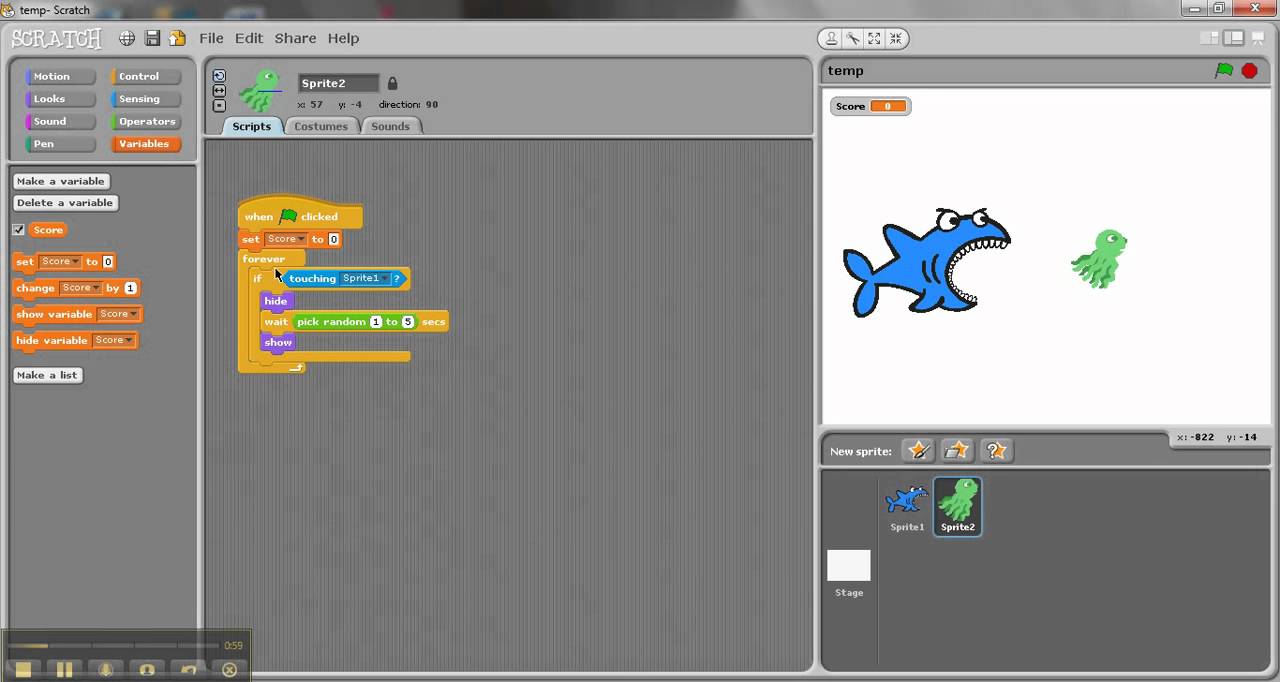
Task: Open the File menu
Action: [211, 38]
